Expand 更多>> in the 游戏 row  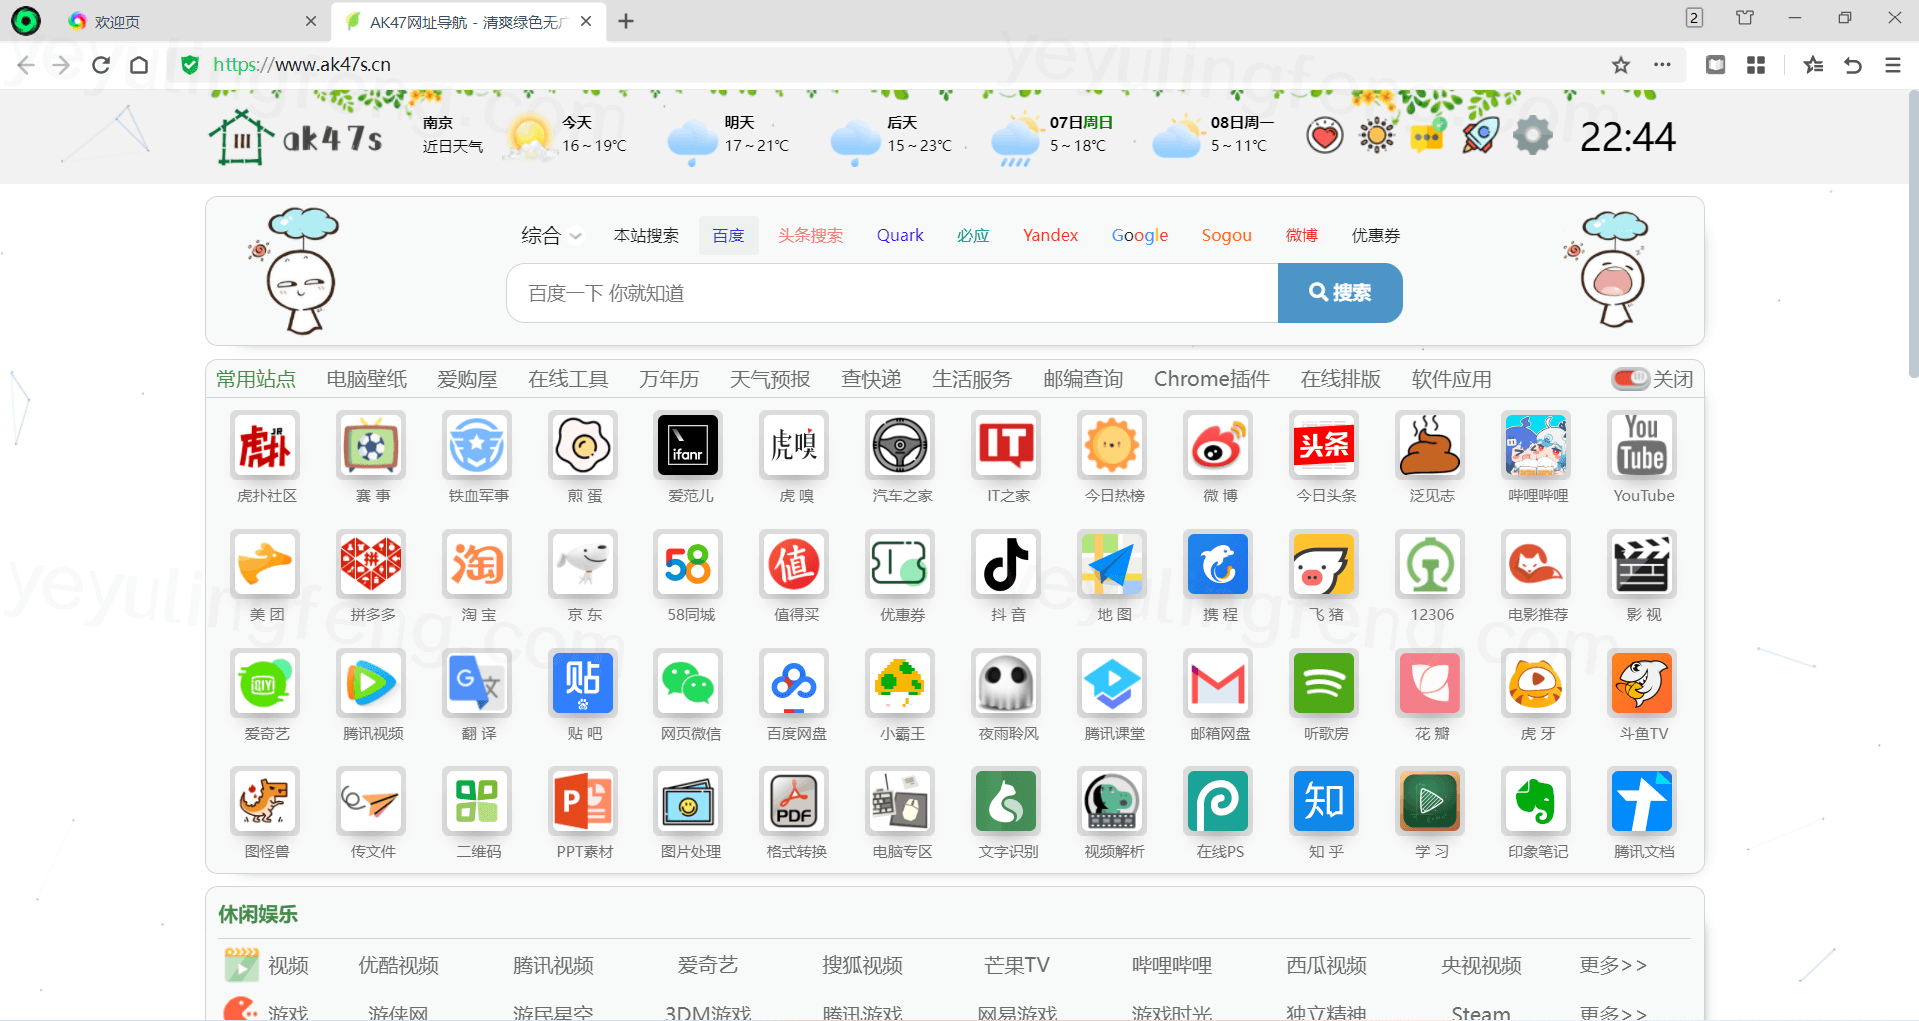[1612, 1011]
